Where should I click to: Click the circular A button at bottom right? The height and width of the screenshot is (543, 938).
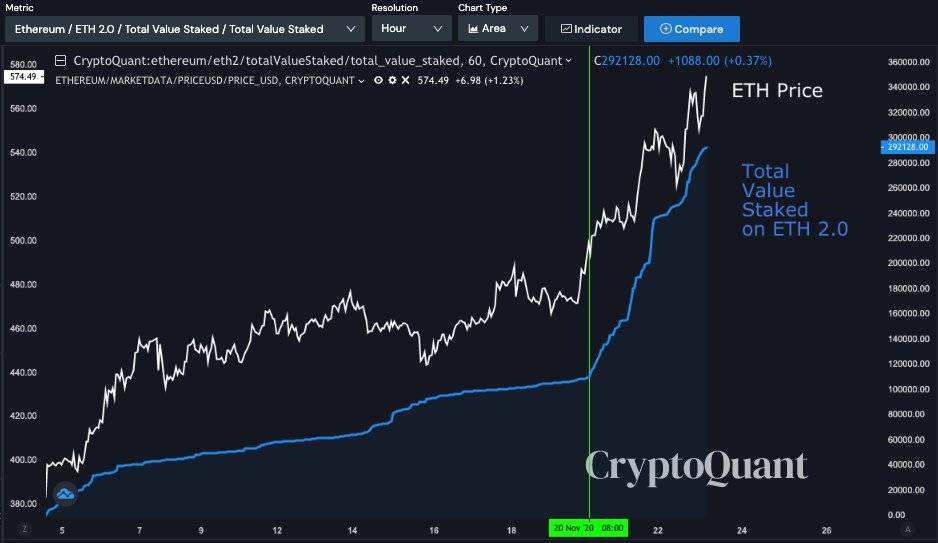tap(907, 529)
